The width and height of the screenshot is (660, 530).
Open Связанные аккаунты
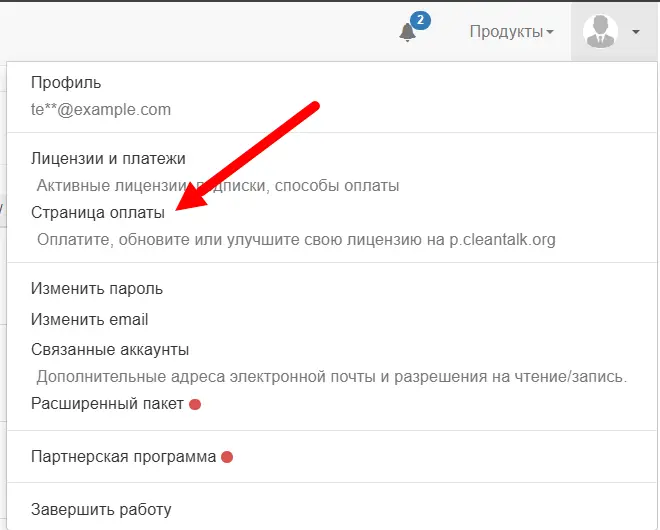[x=110, y=350]
